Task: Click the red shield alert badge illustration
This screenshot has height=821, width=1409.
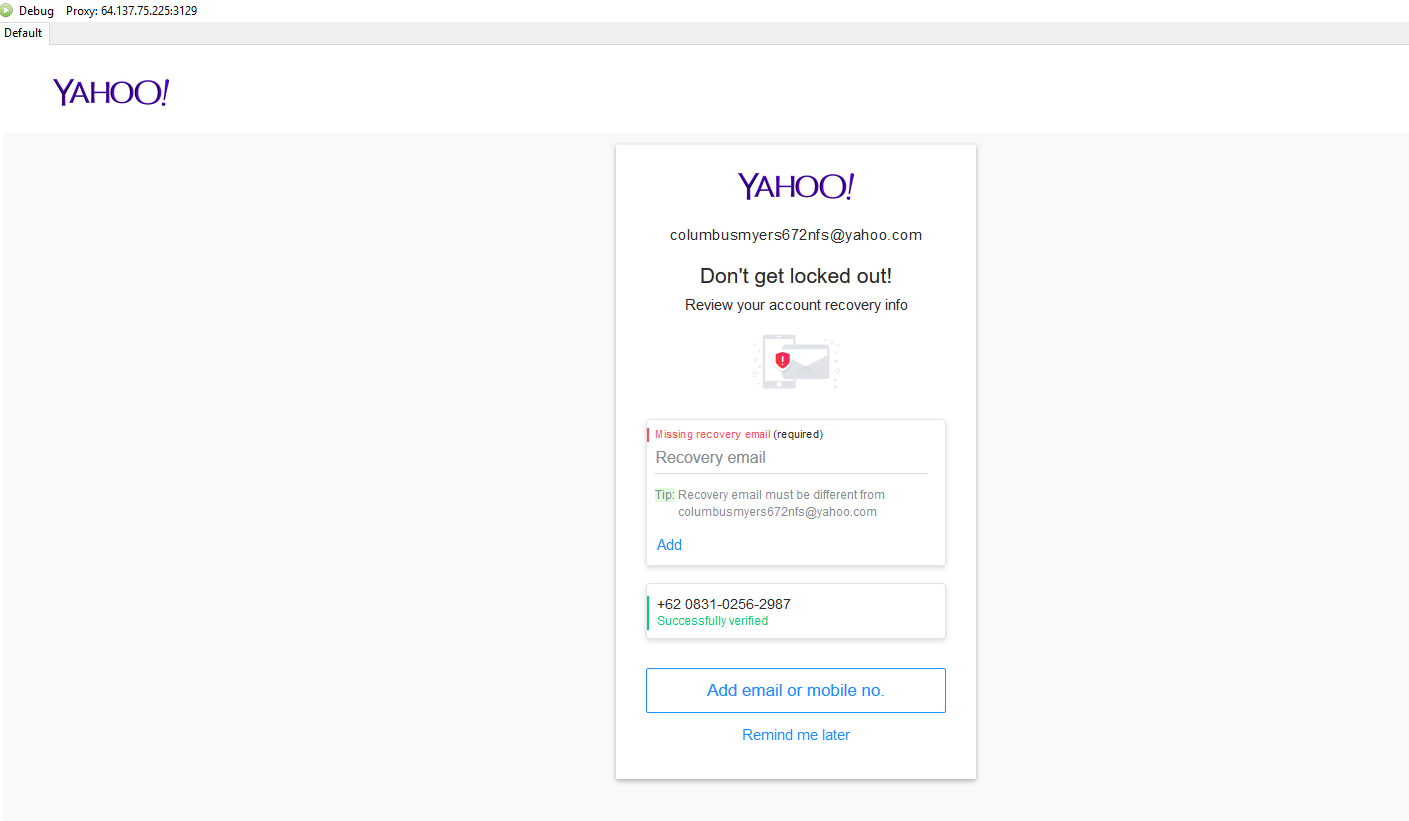Action: point(782,360)
